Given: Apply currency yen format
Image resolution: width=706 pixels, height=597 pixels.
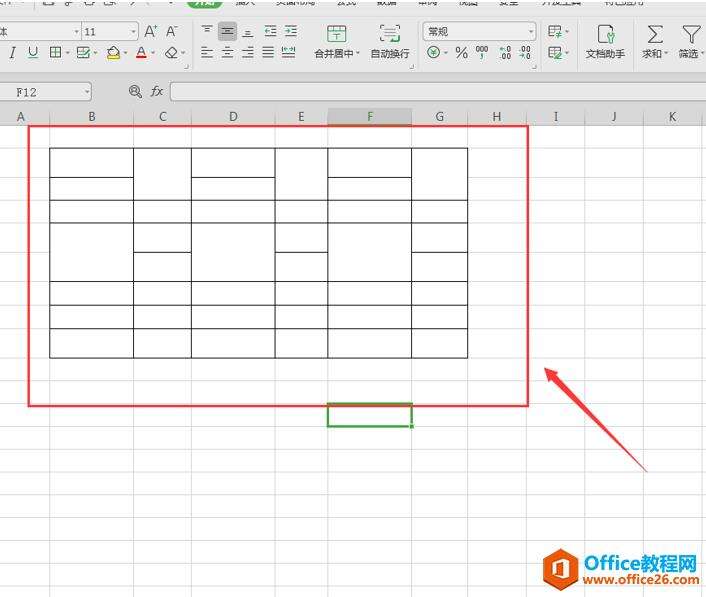Looking at the screenshot, I should [x=433, y=53].
